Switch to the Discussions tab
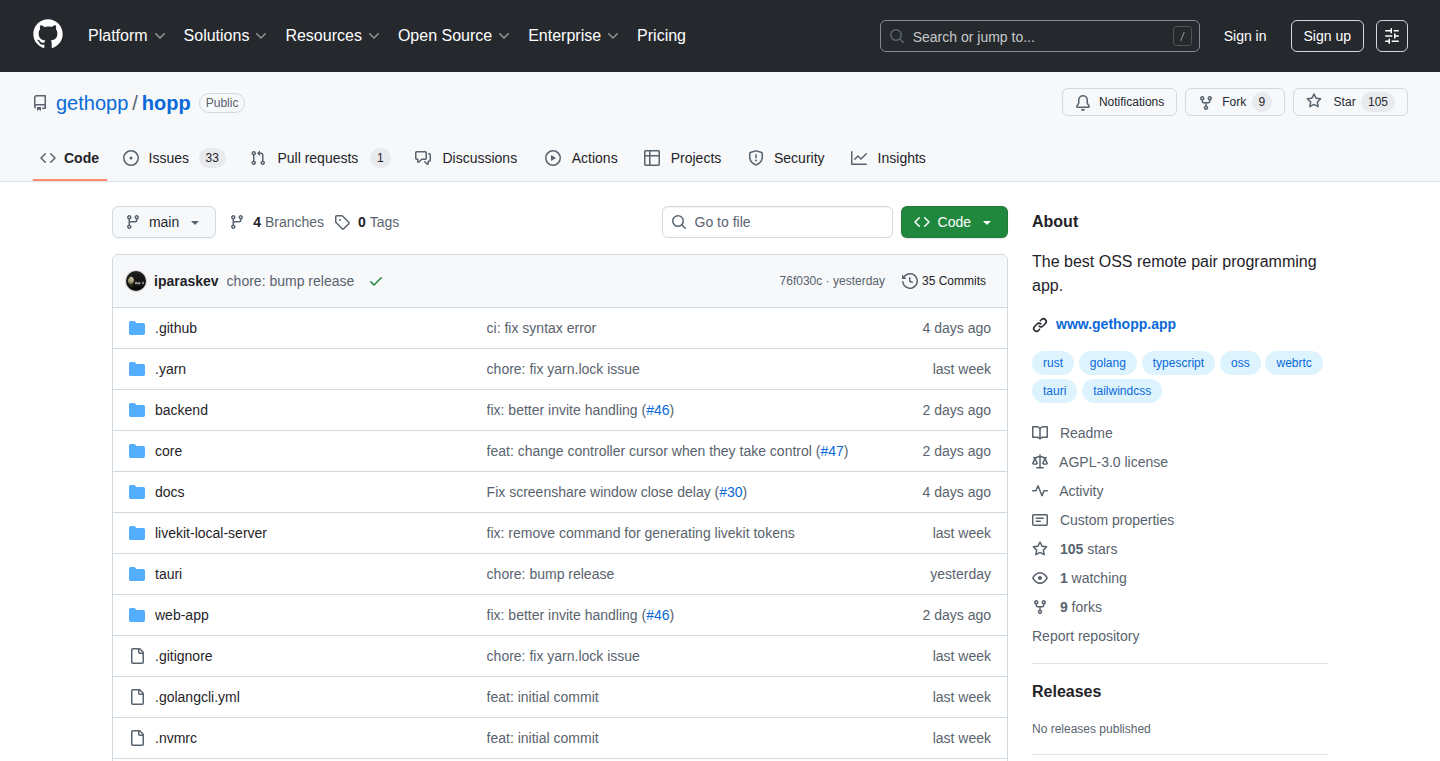 466,158
